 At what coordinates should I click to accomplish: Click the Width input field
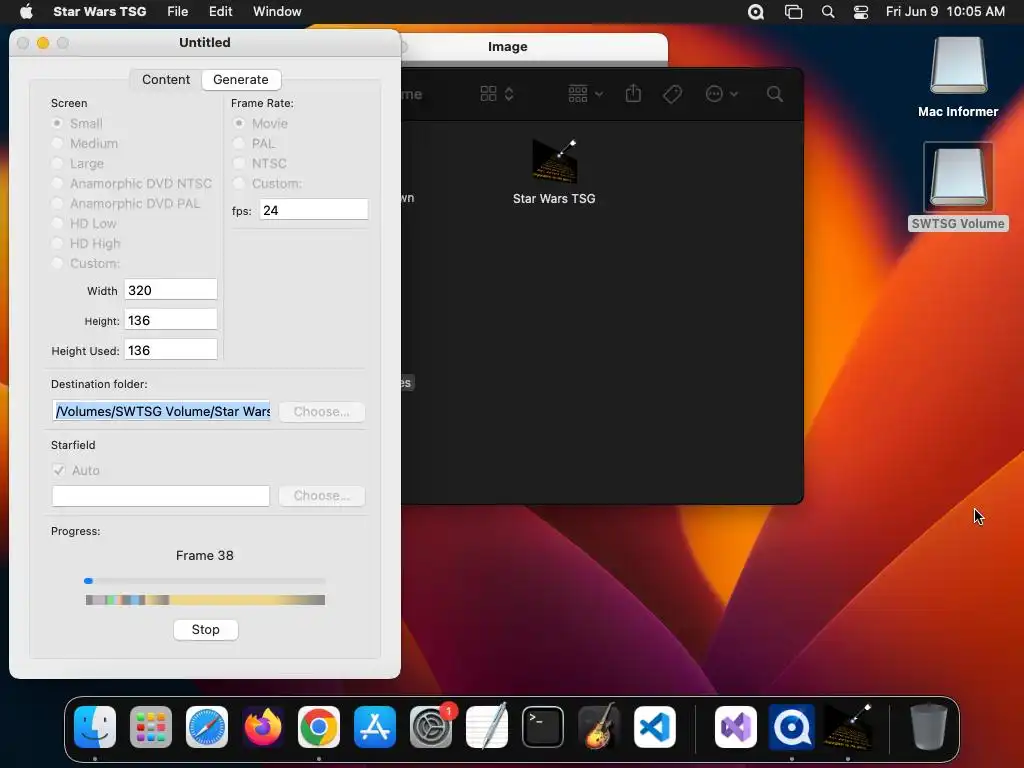[x=170, y=290]
